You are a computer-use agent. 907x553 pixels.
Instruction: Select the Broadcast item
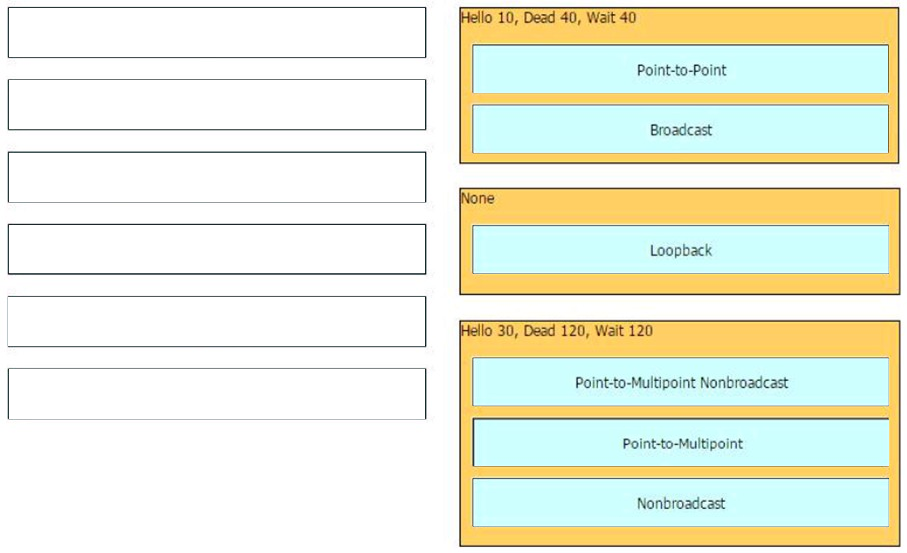click(x=680, y=129)
